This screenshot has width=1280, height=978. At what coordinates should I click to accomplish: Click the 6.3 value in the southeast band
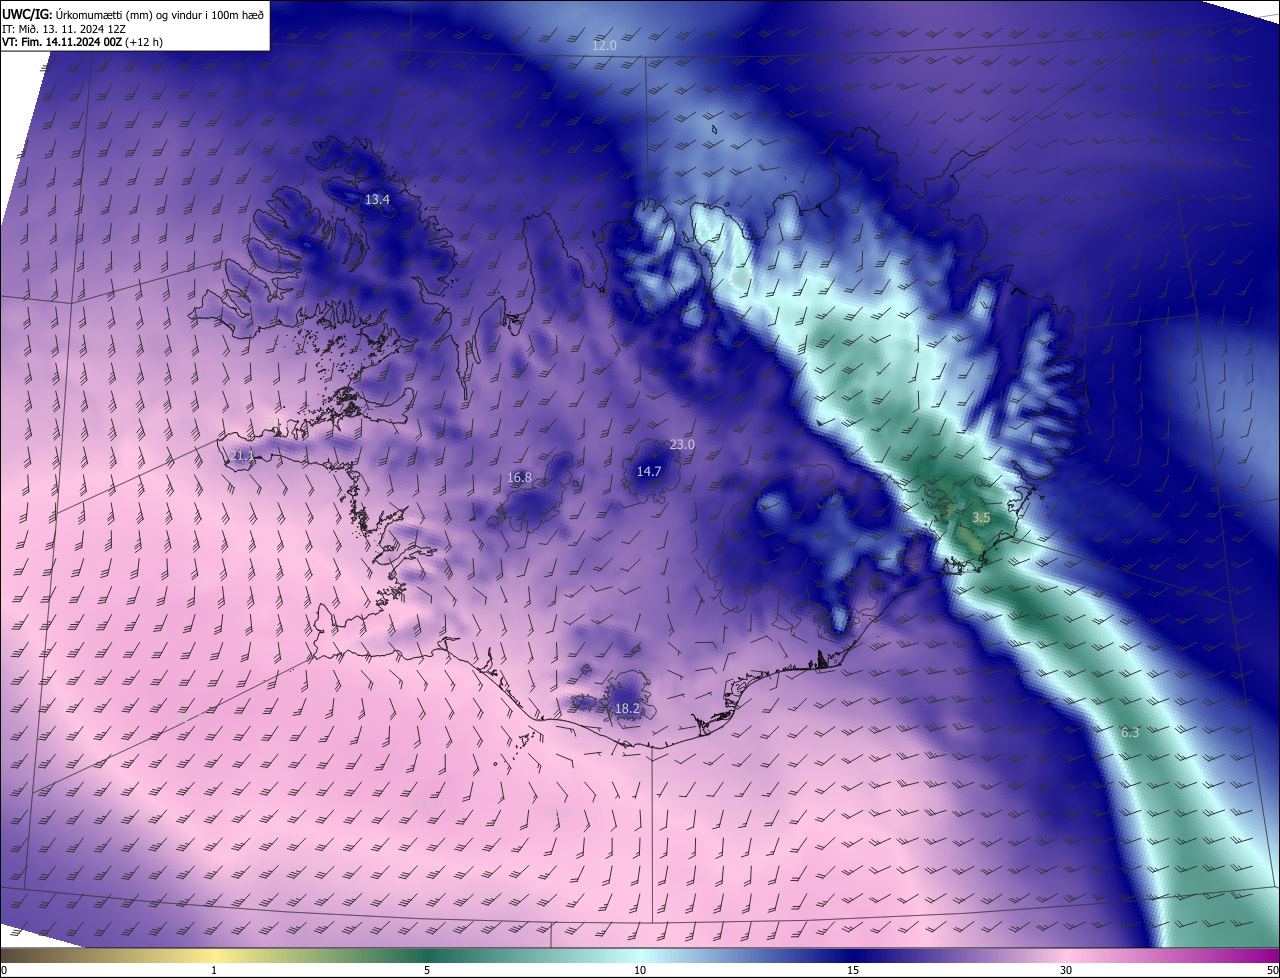pos(1130,733)
